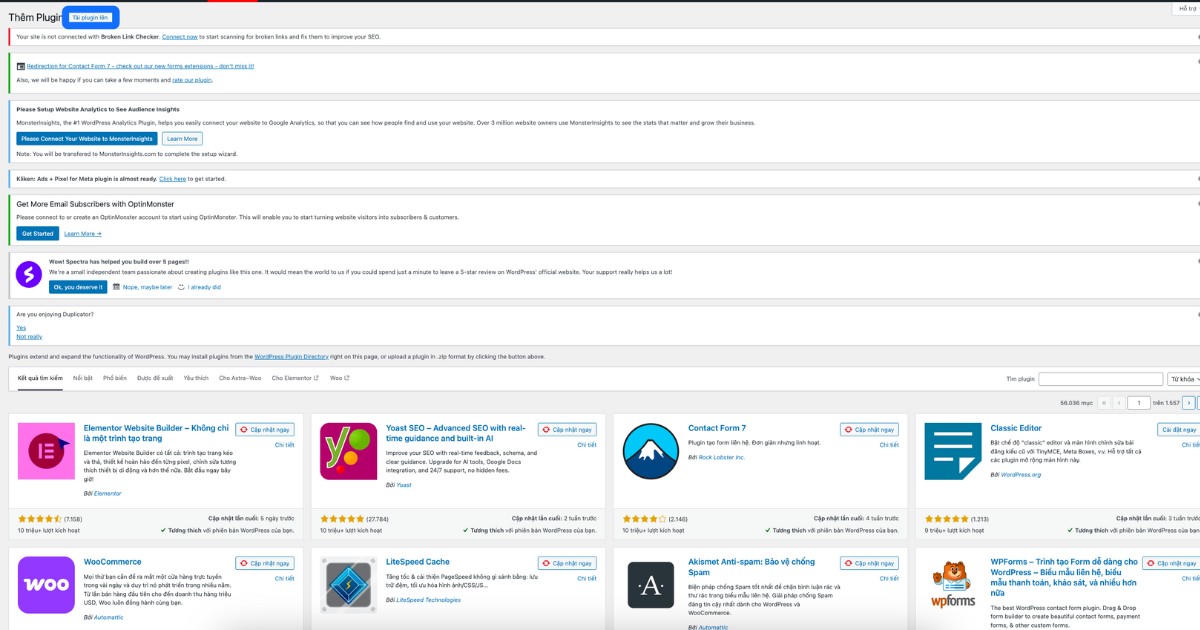Open the Yoast SEO plugin title link
The height and width of the screenshot is (630, 1200).
pos(455,433)
